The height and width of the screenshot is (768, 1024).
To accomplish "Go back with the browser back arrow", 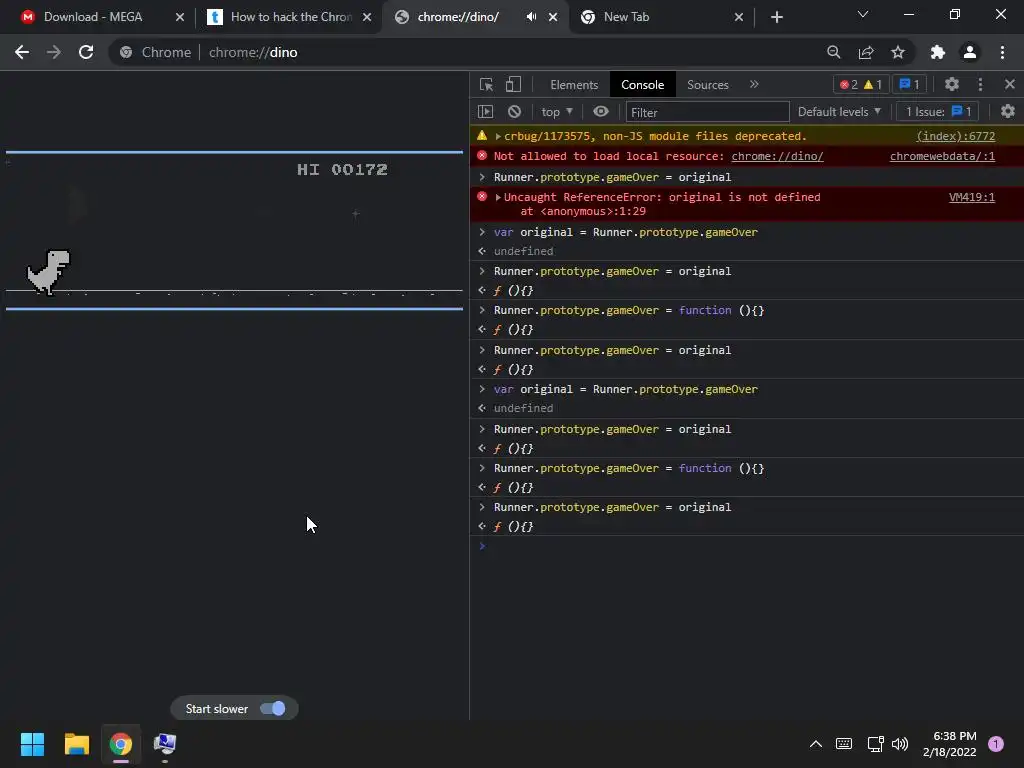I will coord(22,52).
